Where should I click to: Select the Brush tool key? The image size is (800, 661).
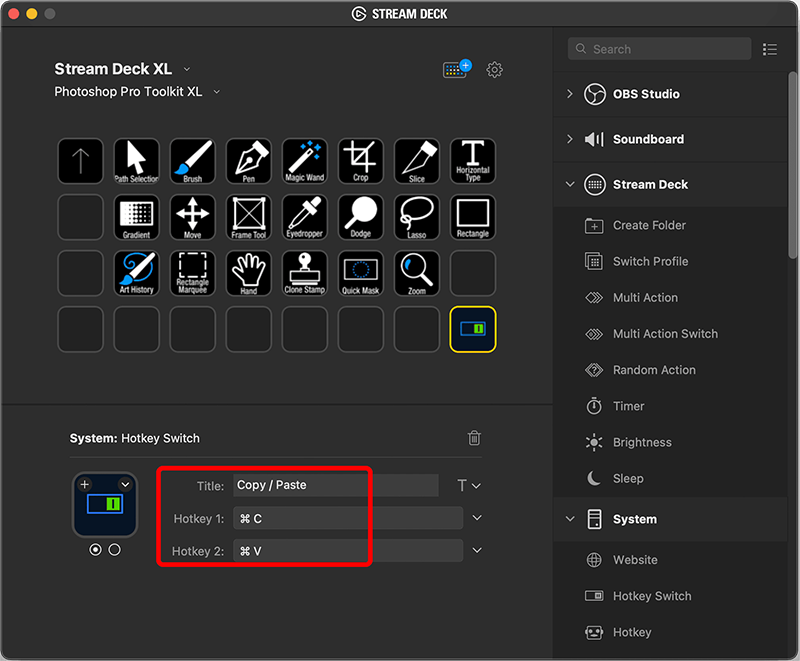pos(192,161)
